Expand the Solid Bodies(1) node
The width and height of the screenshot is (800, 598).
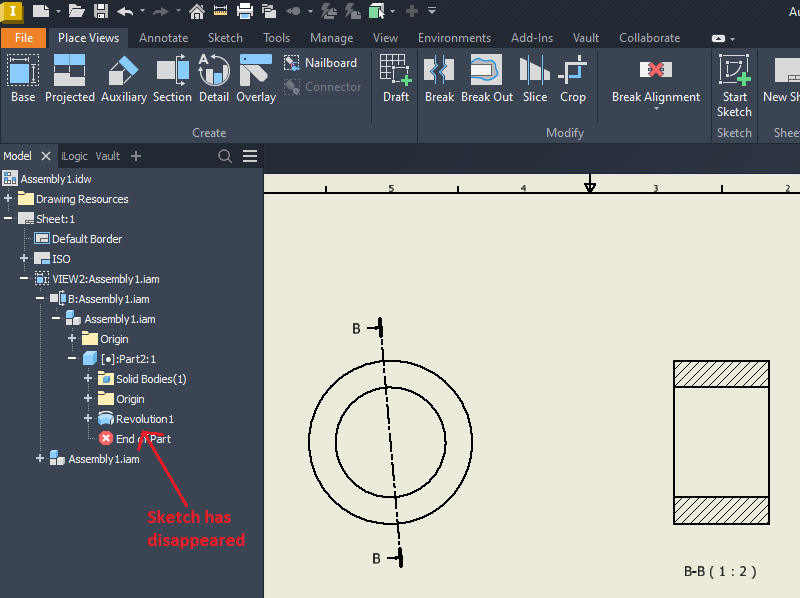[88, 378]
